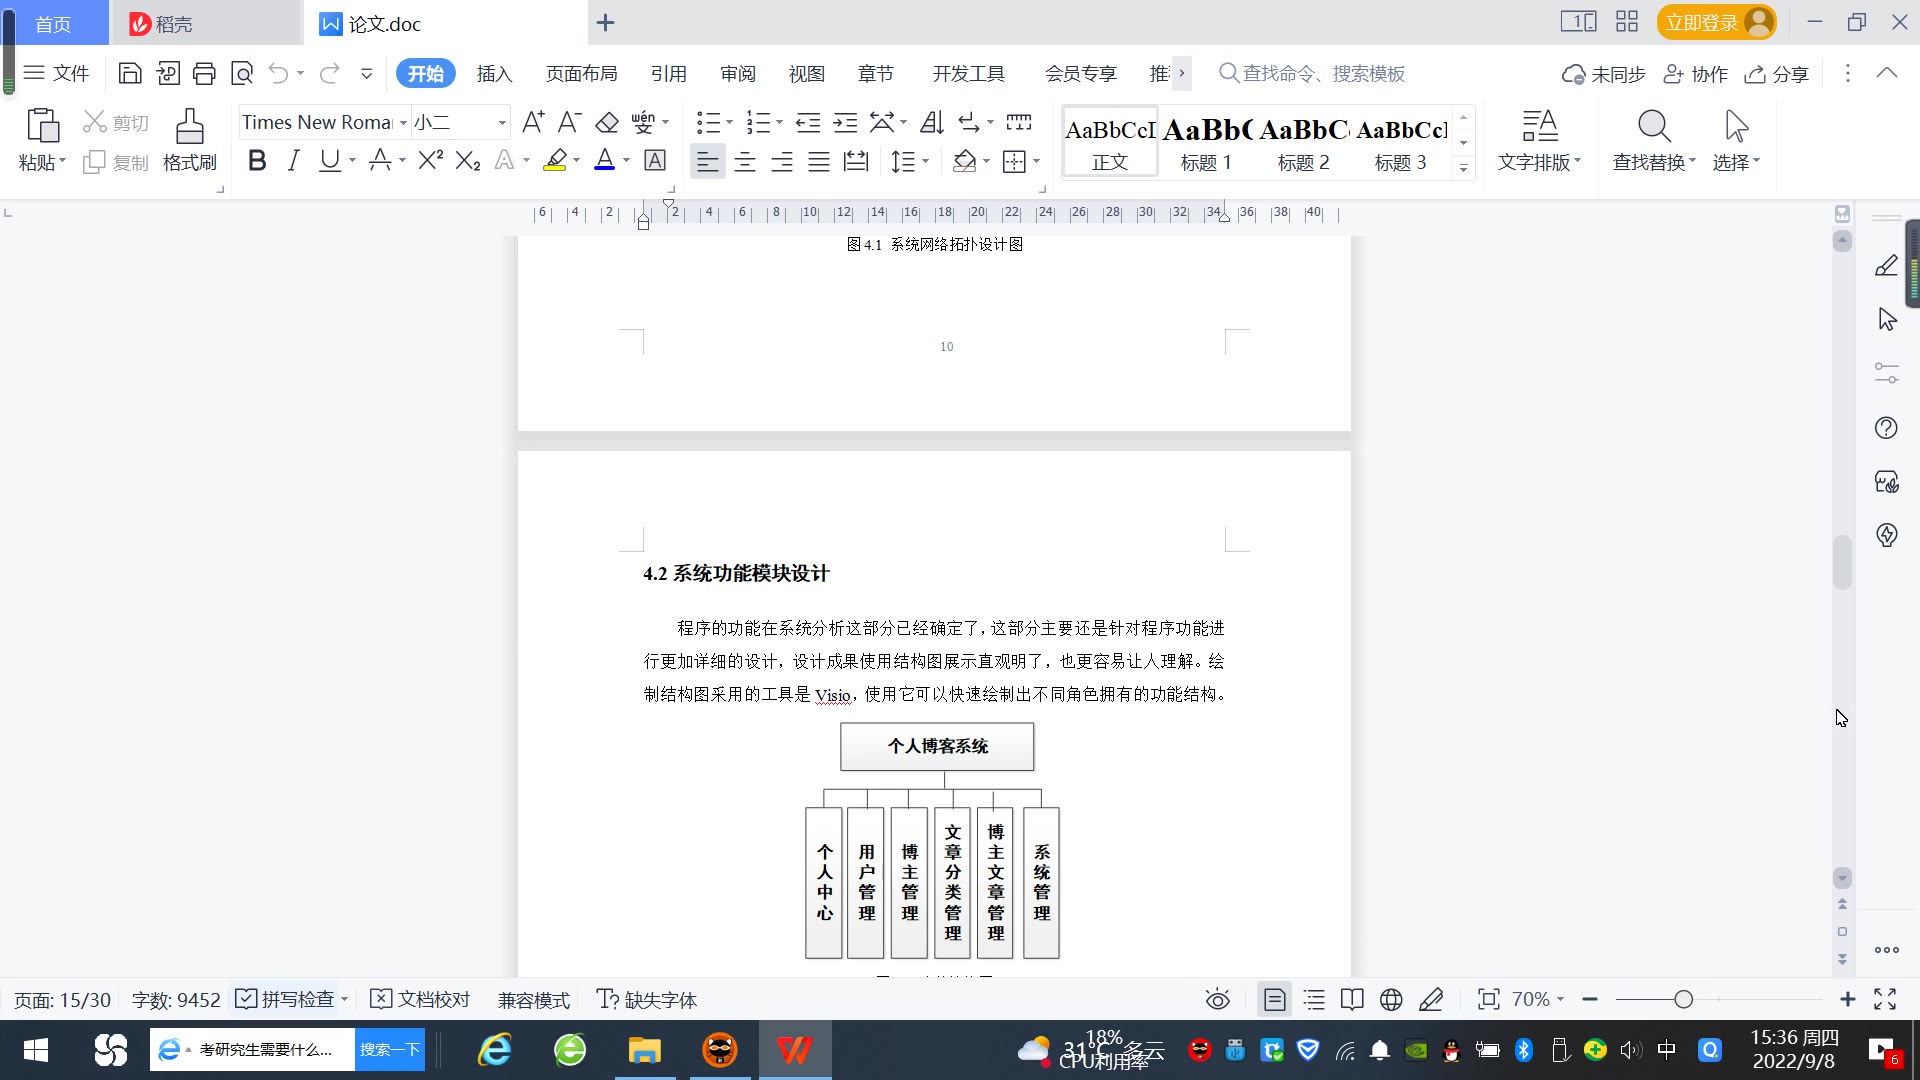Expand Text Layout (文字排版) dropdown
The width and height of the screenshot is (1920, 1080).
point(1539,162)
